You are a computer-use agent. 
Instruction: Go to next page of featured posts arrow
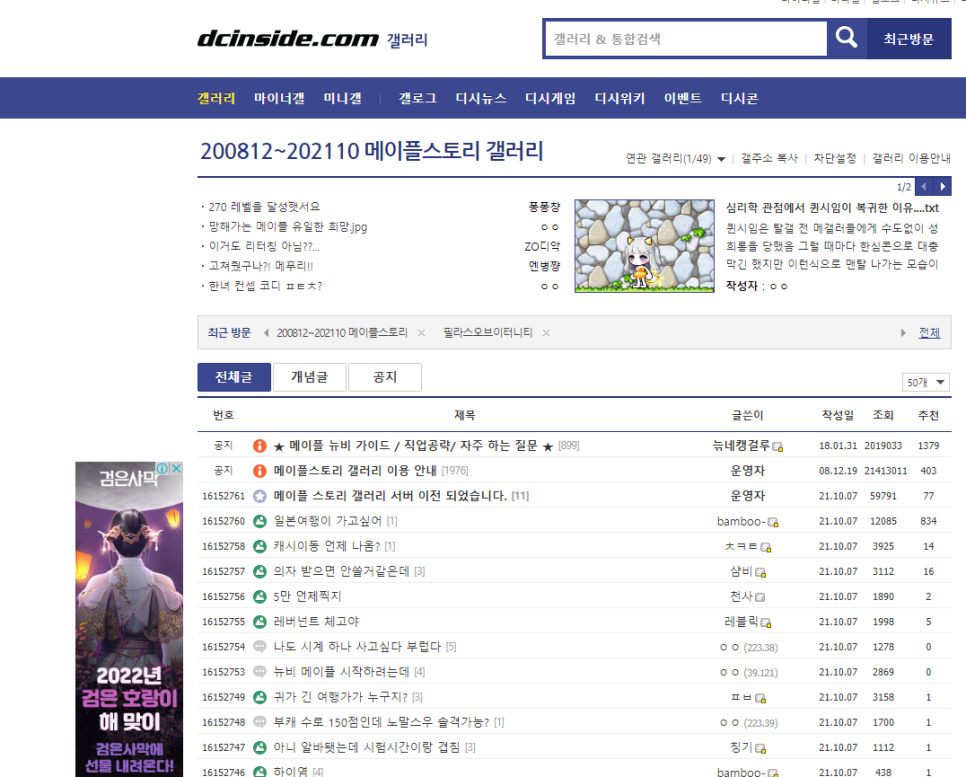(x=943, y=186)
